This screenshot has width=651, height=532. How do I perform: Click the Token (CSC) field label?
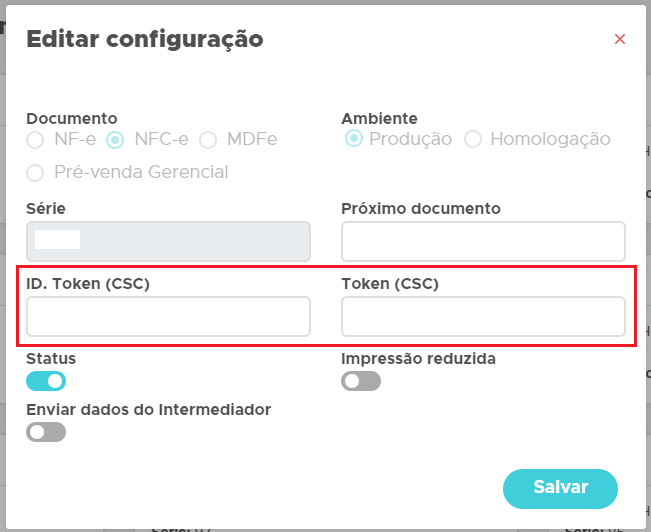pos(390,283)
